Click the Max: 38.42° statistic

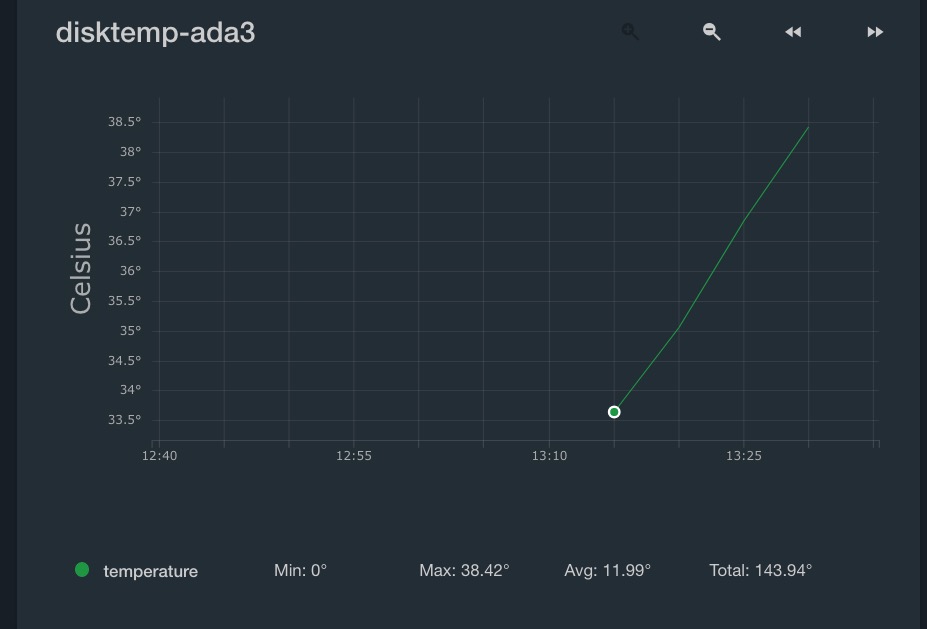464,570
